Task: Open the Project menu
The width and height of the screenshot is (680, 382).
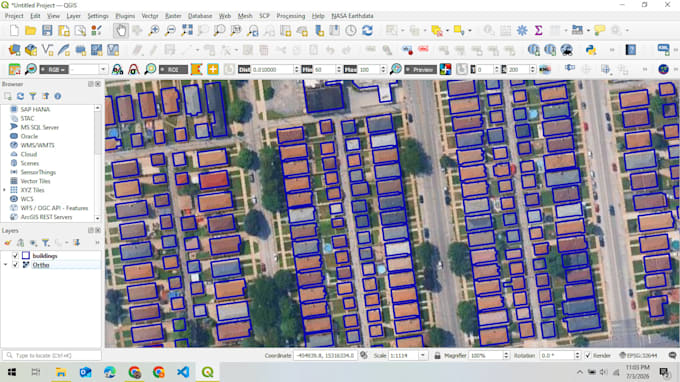Action: point(14,16)
